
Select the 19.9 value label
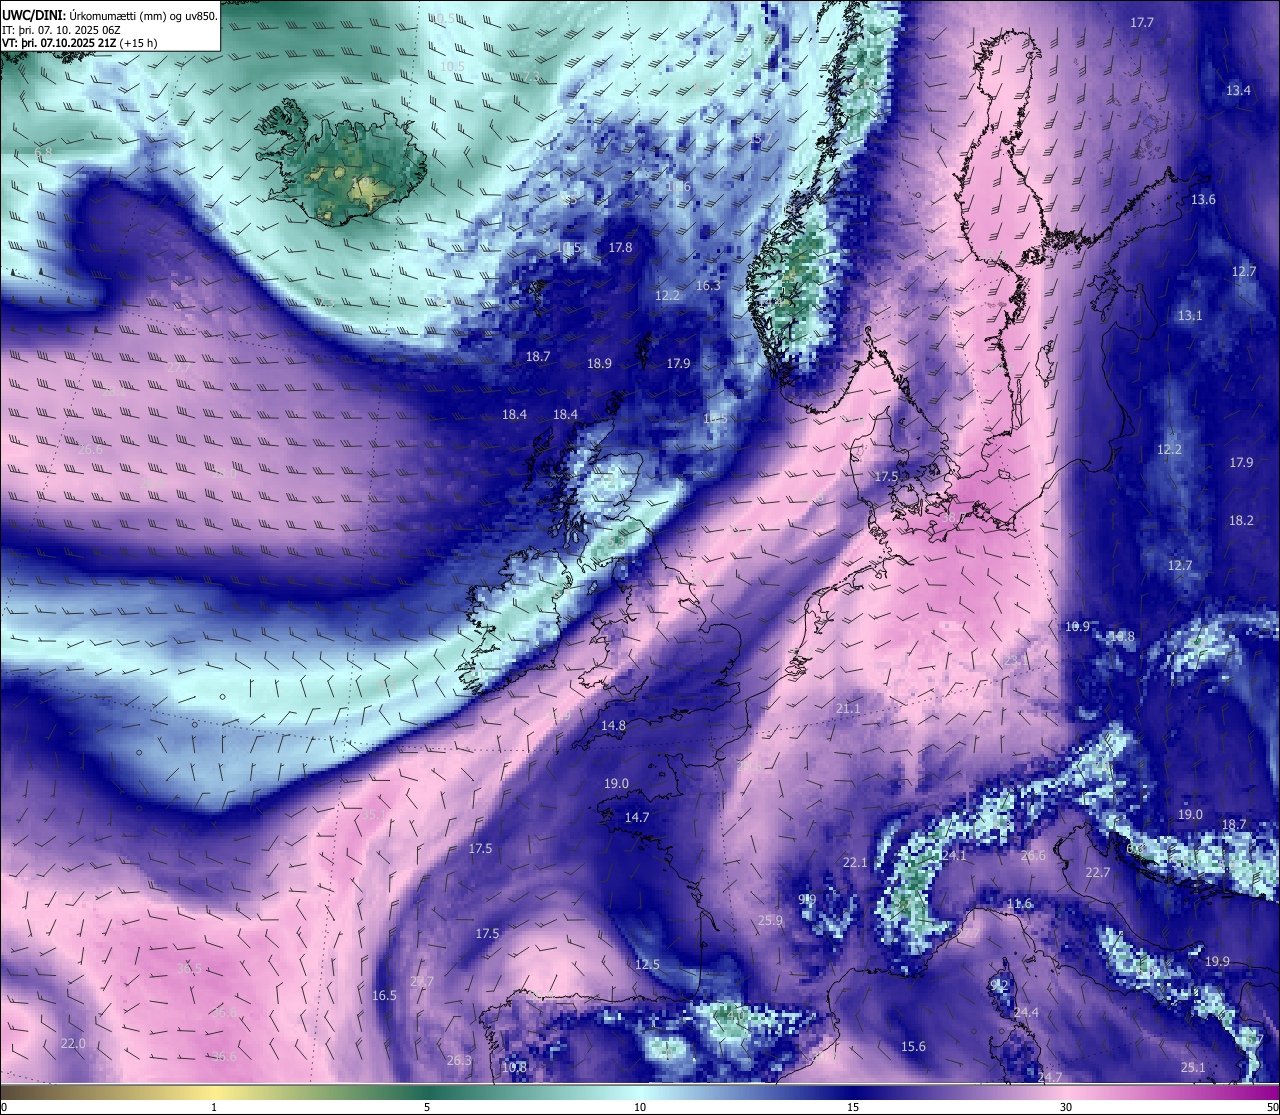click(x=1217, y=961)
